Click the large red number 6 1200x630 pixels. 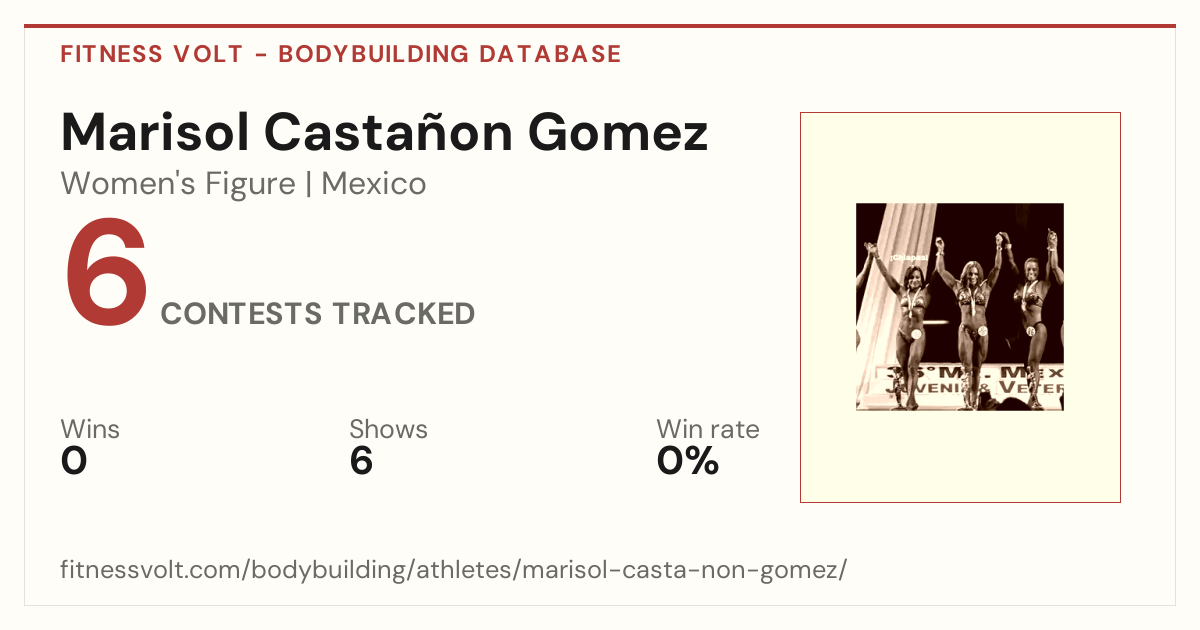tap(106, 272)
